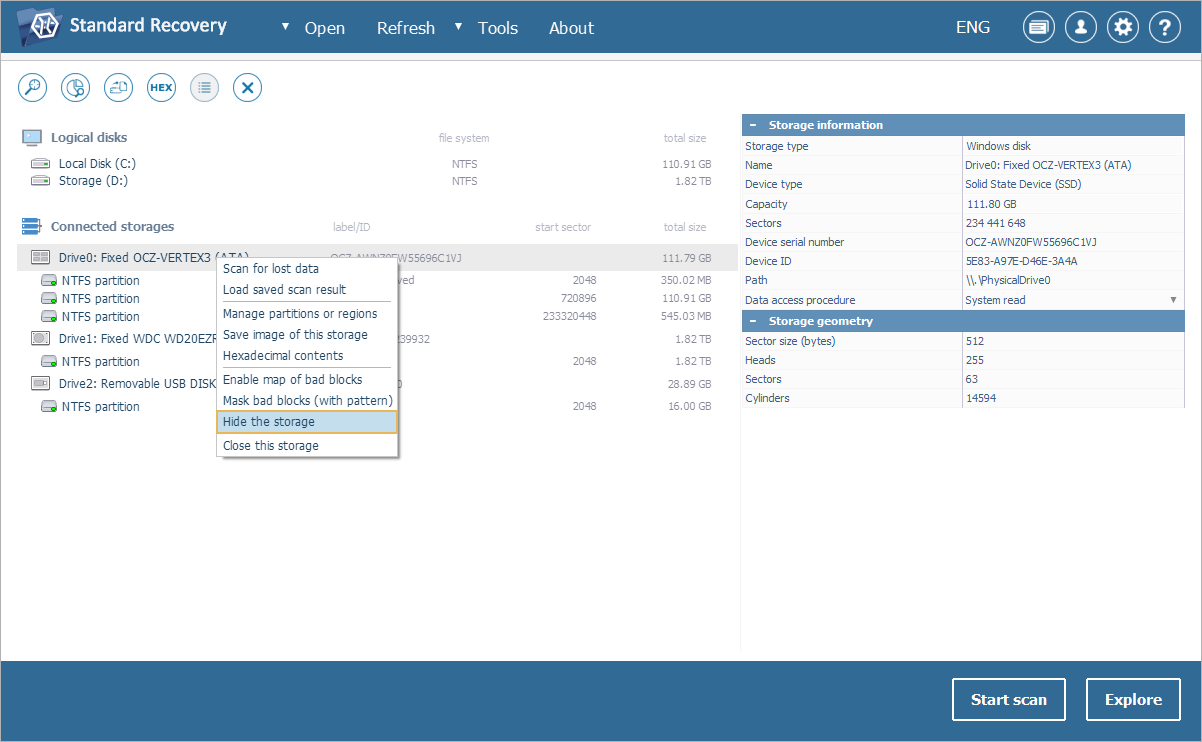The height and width of the screenshot is (742, 1202).
Task: Click the user account icon
Action: click(1080, 28)
